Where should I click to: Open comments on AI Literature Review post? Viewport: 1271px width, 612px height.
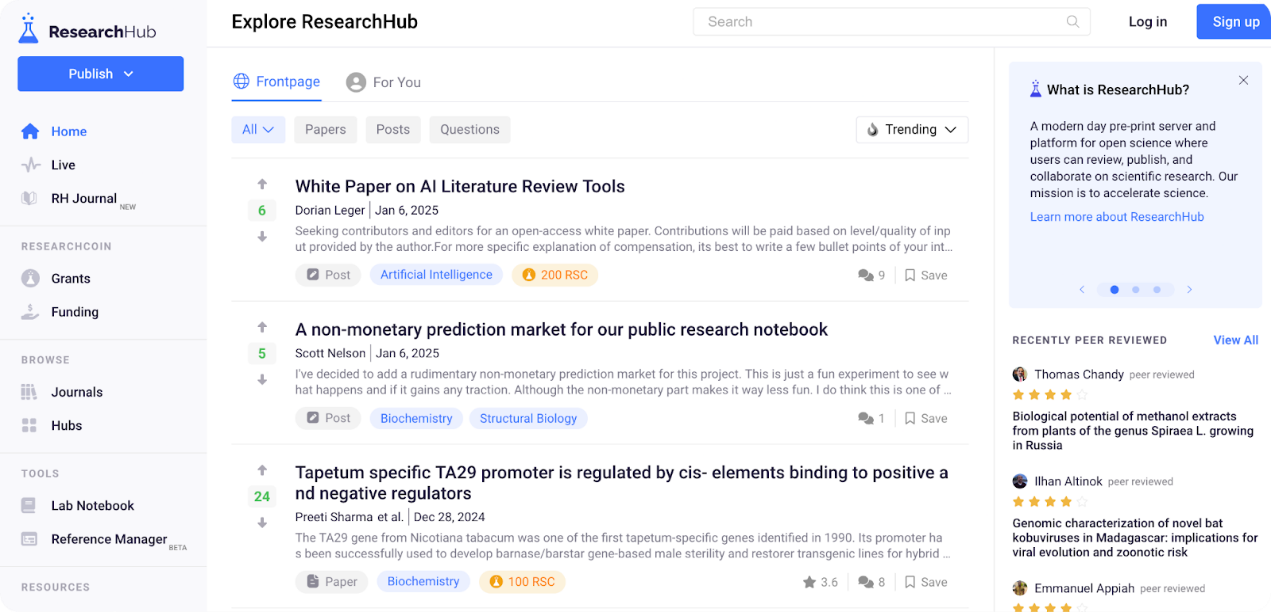point(871,275)
